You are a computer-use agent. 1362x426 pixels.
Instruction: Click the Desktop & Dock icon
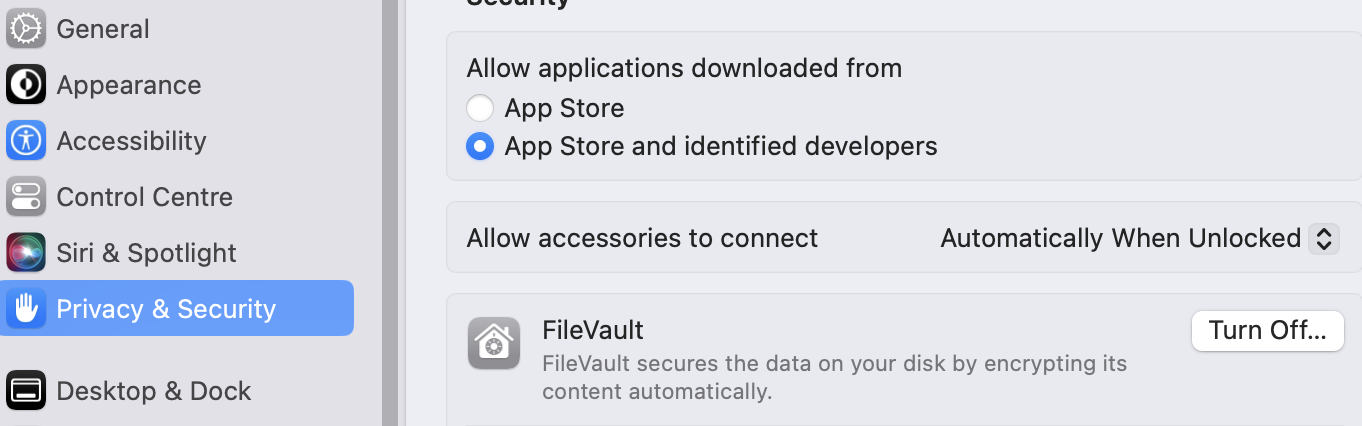pyautogui.click(x=25, y=391)
